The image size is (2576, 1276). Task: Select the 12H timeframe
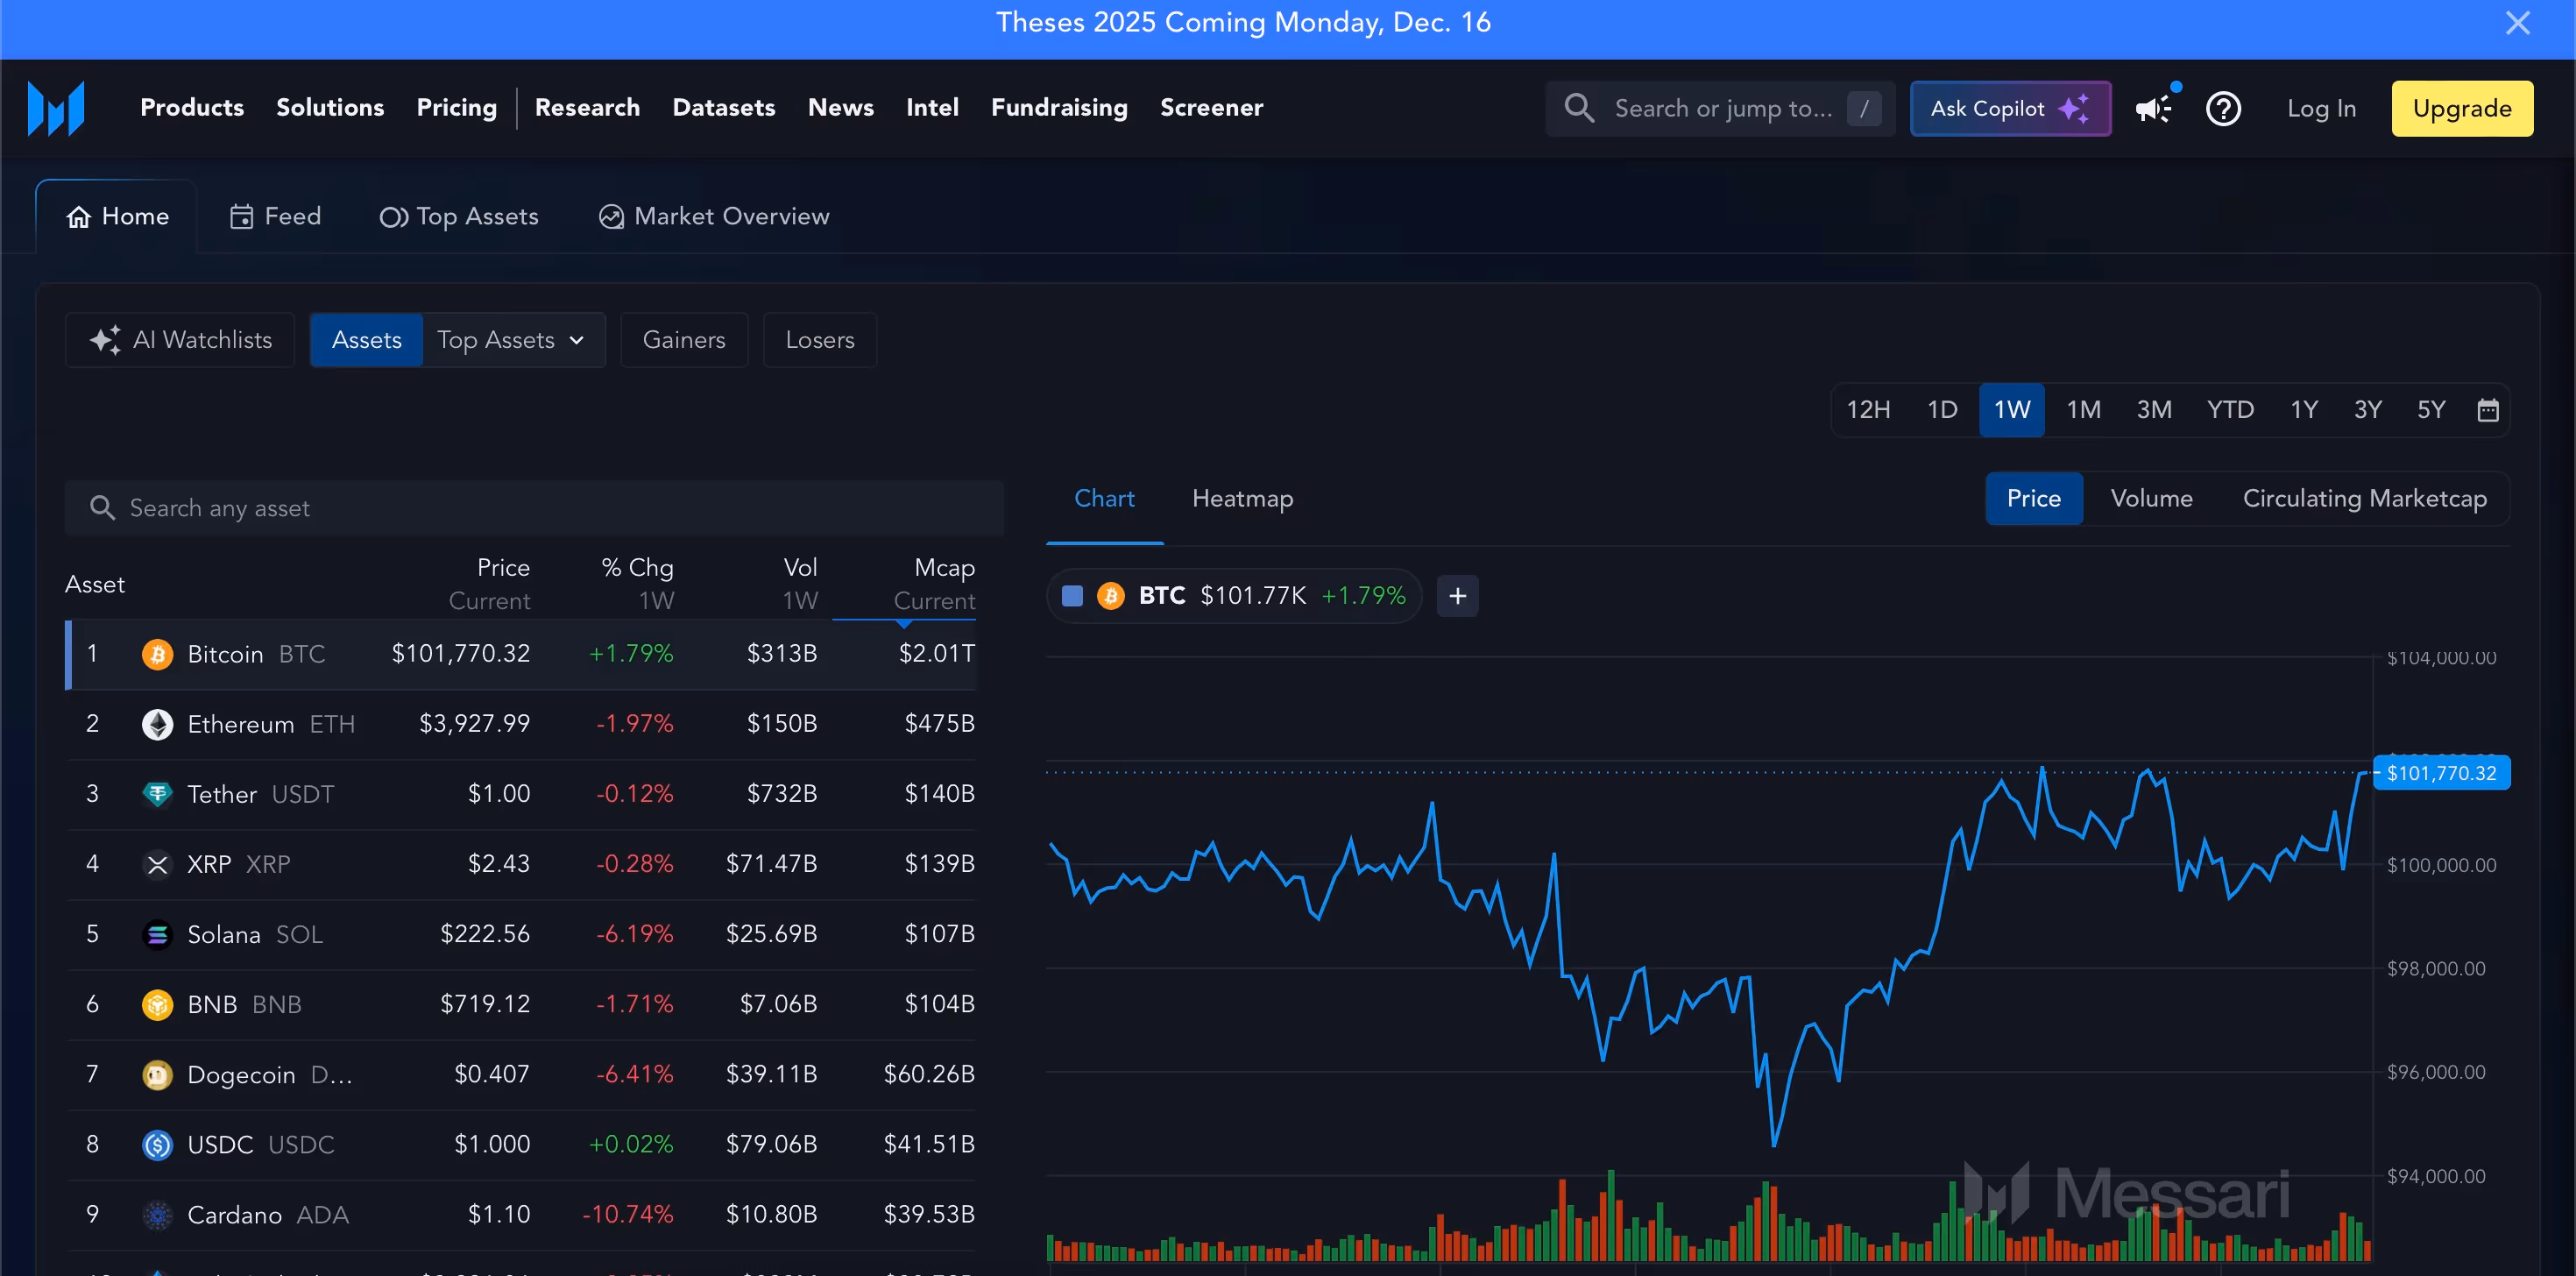coord(1868,410)
